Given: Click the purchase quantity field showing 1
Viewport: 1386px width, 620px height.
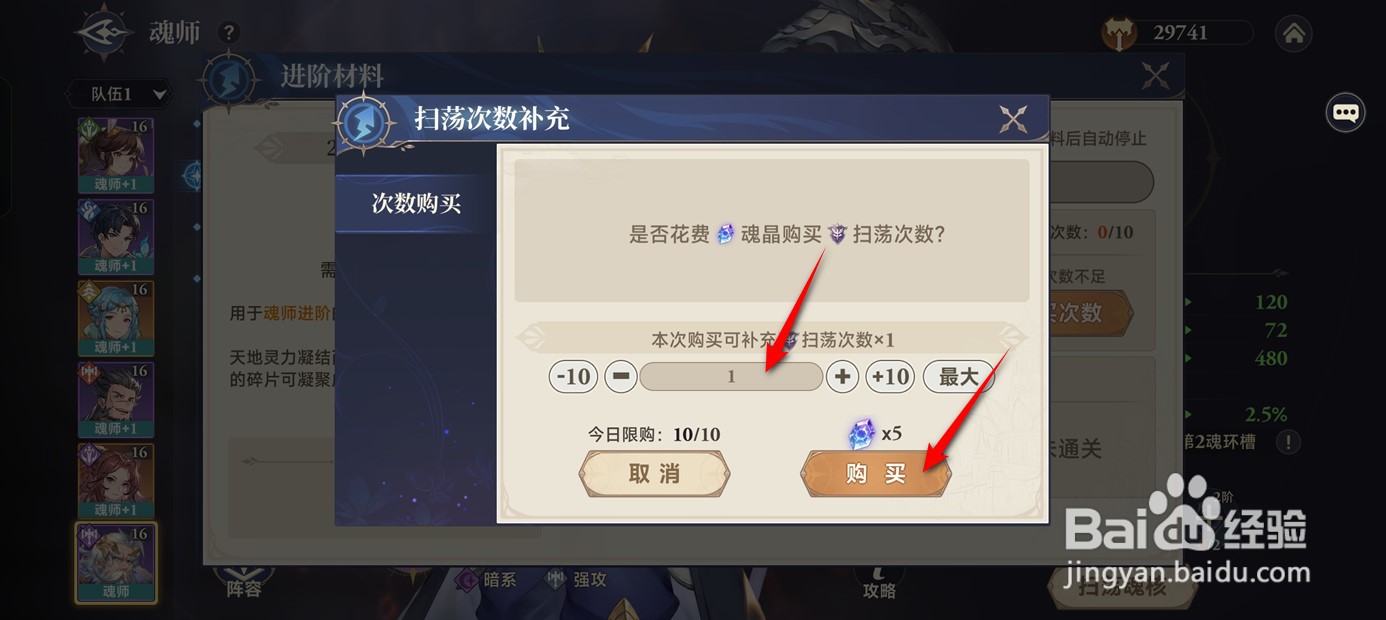Looking at the screenshot, I should pyautogui.click(x=731, y=377).
